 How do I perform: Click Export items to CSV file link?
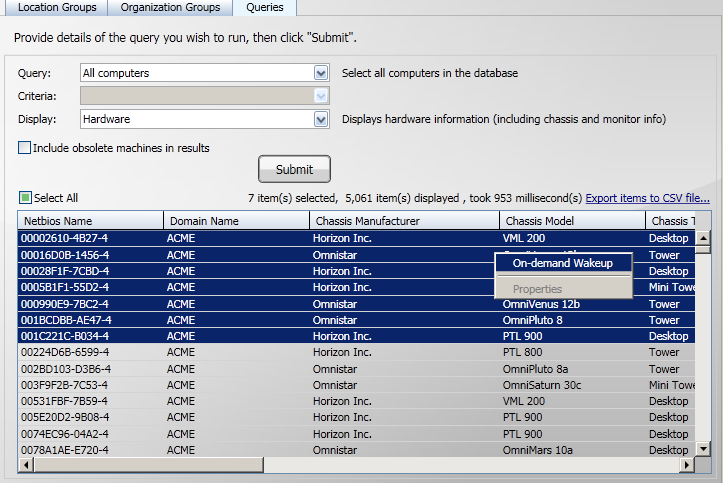pyautogui.click(x=647, y=198)
